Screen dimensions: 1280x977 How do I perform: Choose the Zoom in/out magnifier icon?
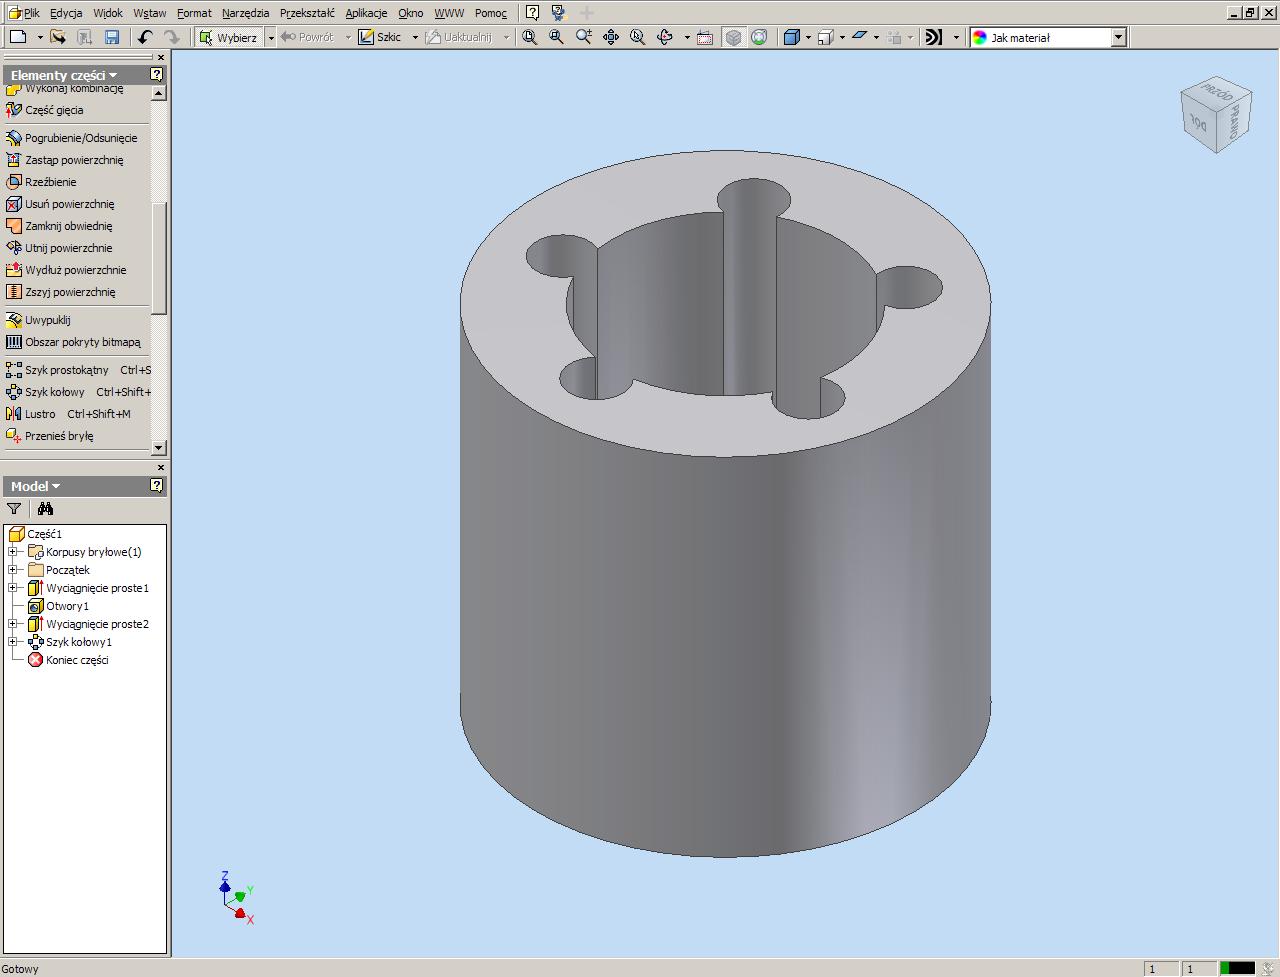pyautogui.click(x=584, y=37)
